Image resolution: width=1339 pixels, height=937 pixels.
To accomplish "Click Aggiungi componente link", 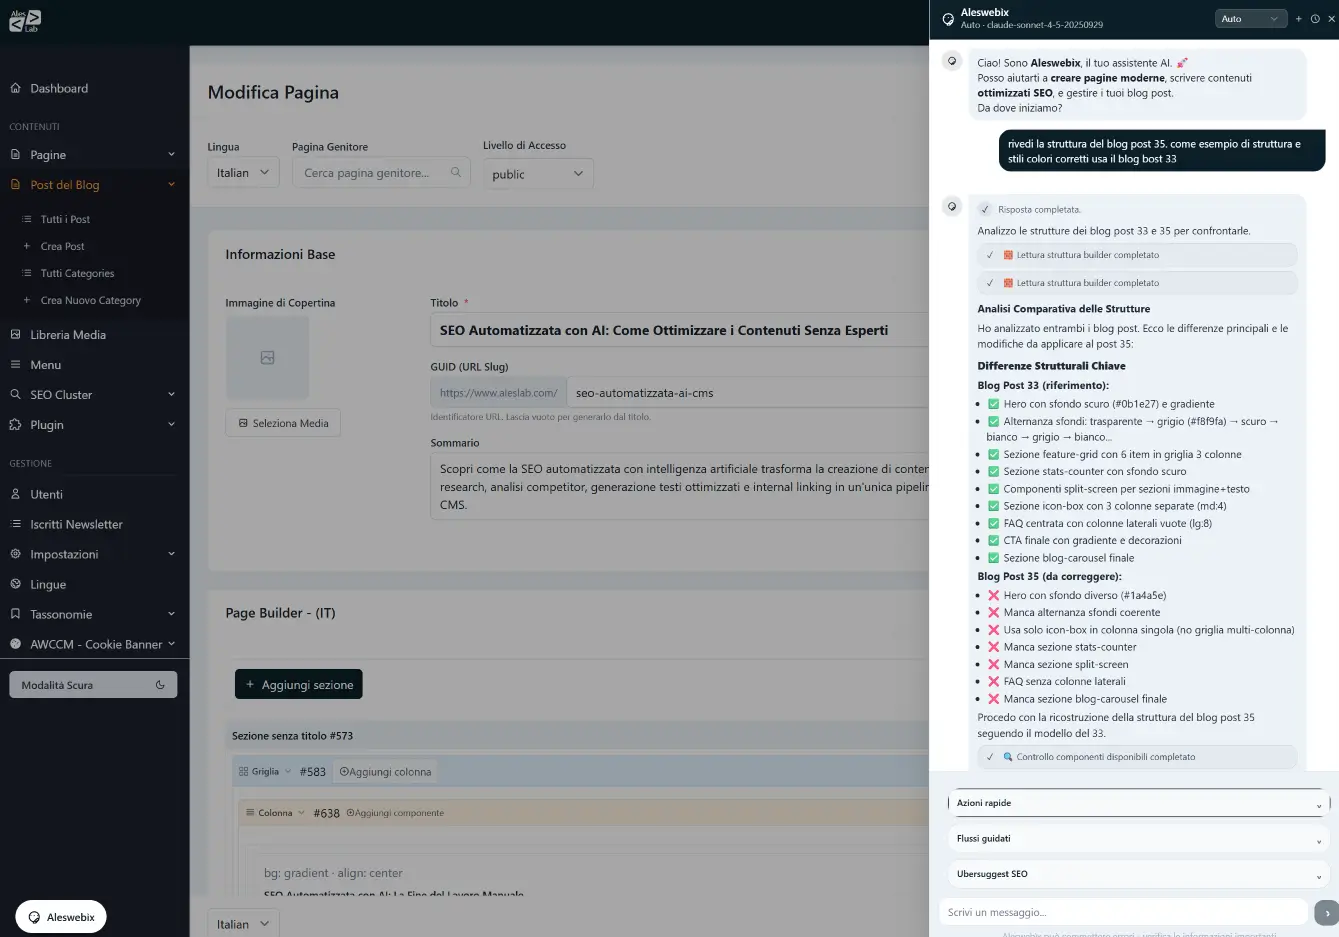I will (395, 813).
